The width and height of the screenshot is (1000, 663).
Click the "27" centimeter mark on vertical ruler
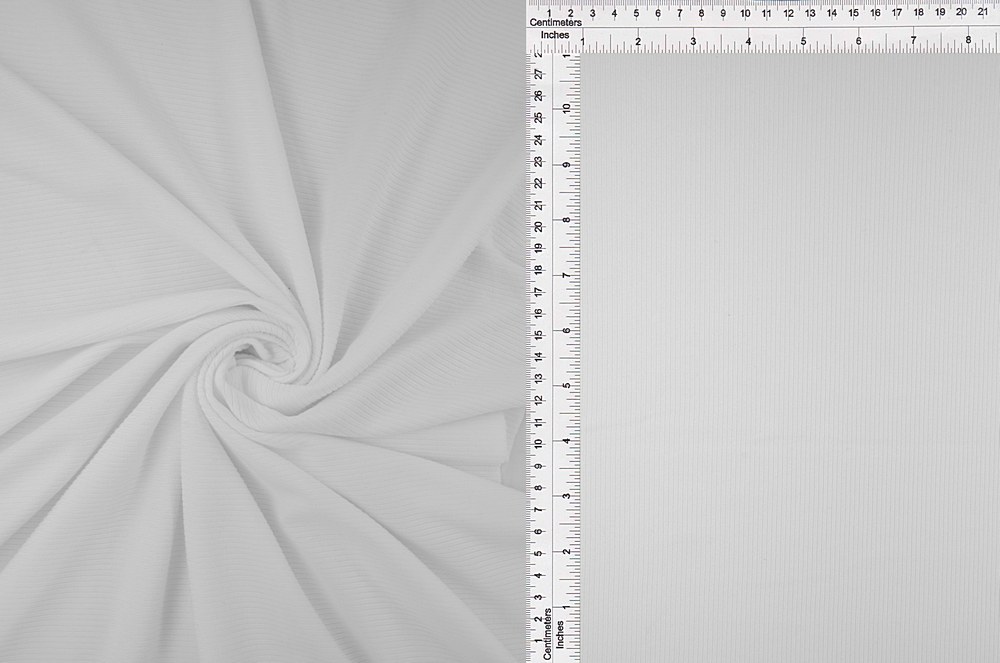tap(539, 74)
